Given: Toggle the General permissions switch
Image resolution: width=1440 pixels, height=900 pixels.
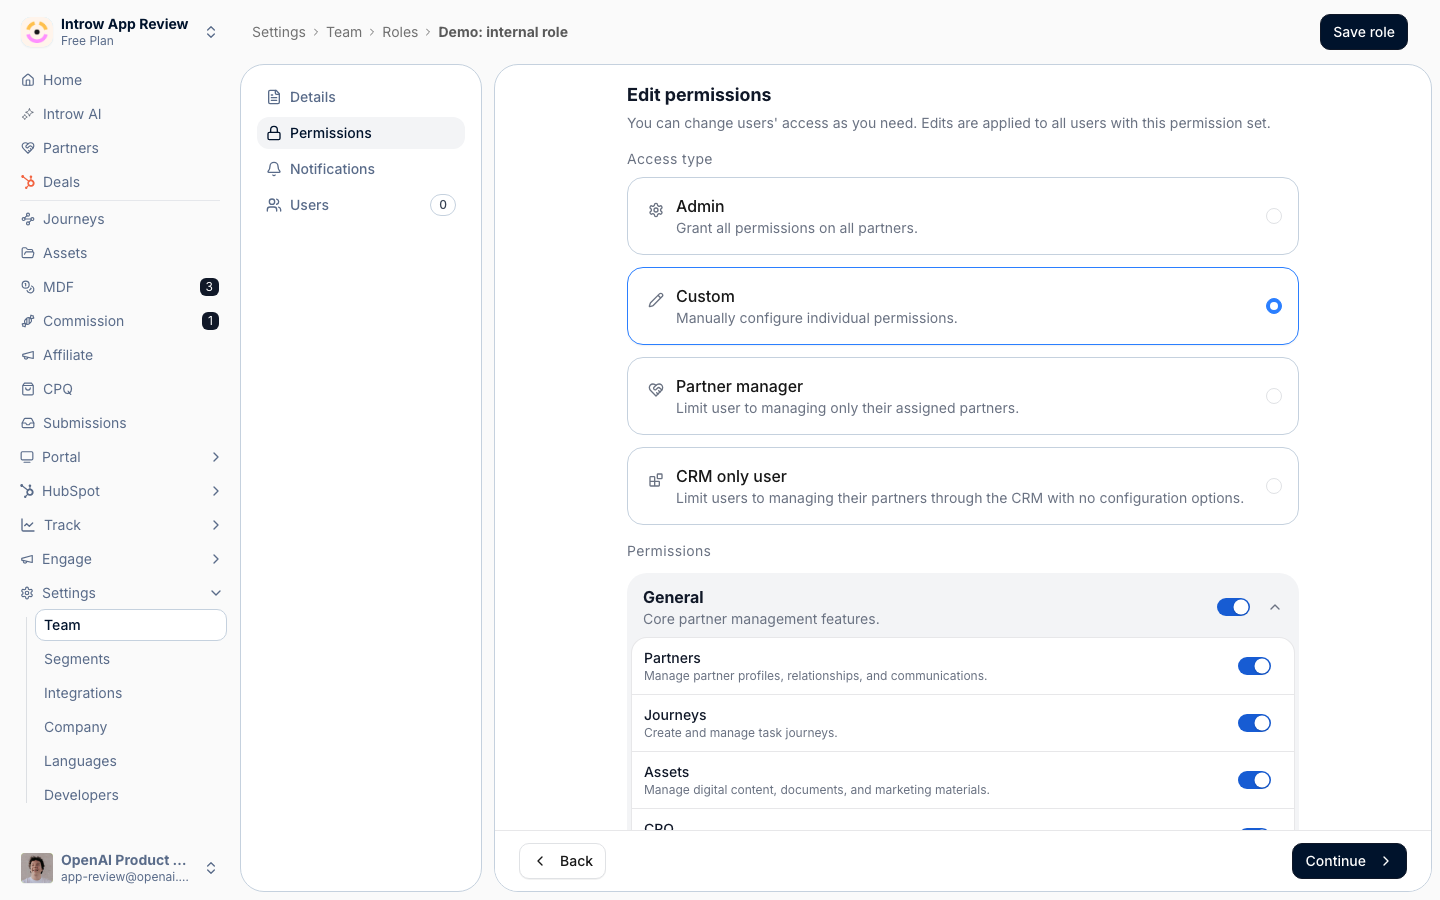Looking at the screenshot, I should click(1233, 607).
